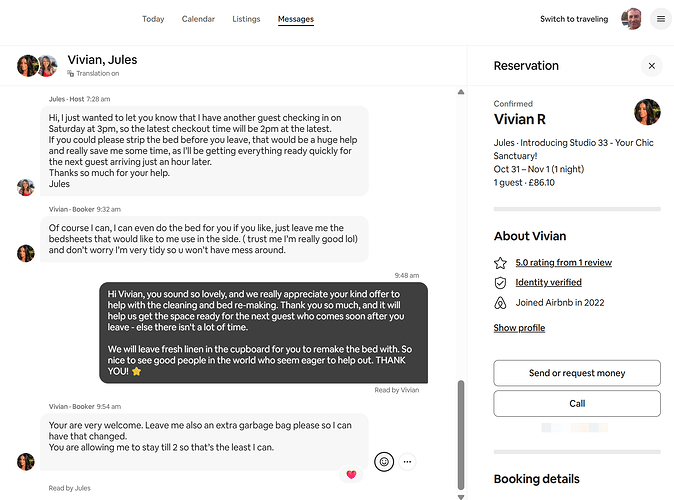
Task: Click Switch to traveling
Action: pyautogui.click(x=573, y=19)
